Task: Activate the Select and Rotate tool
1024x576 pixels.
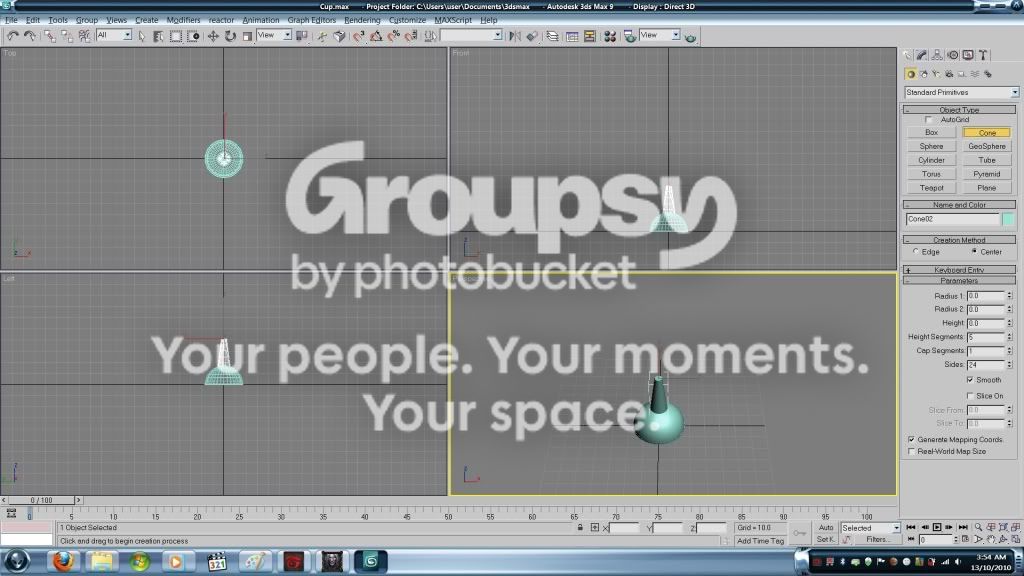Action: coord(230,37)
